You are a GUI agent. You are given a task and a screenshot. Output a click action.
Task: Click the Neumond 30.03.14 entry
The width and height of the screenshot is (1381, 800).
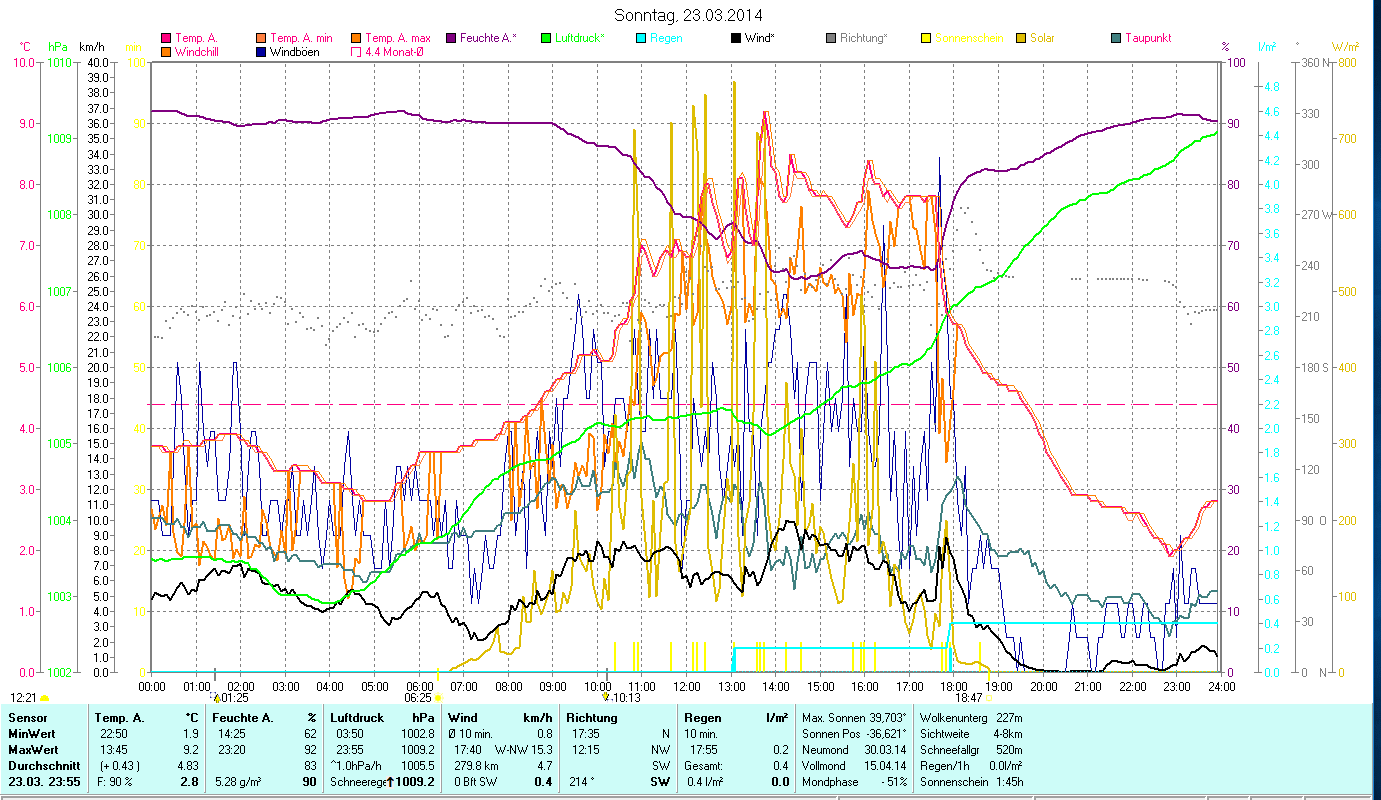855,750
